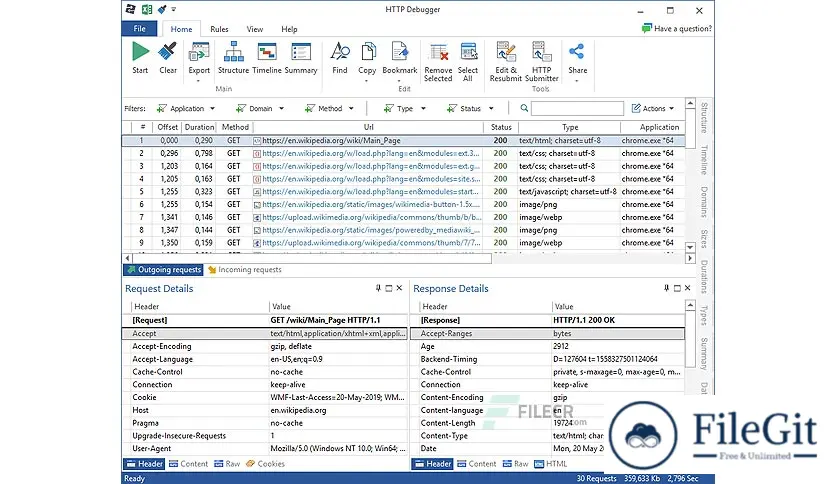
Task: Select the wikimedia-button image request URL
Action: pyautogui.click(x=371, y=204)
